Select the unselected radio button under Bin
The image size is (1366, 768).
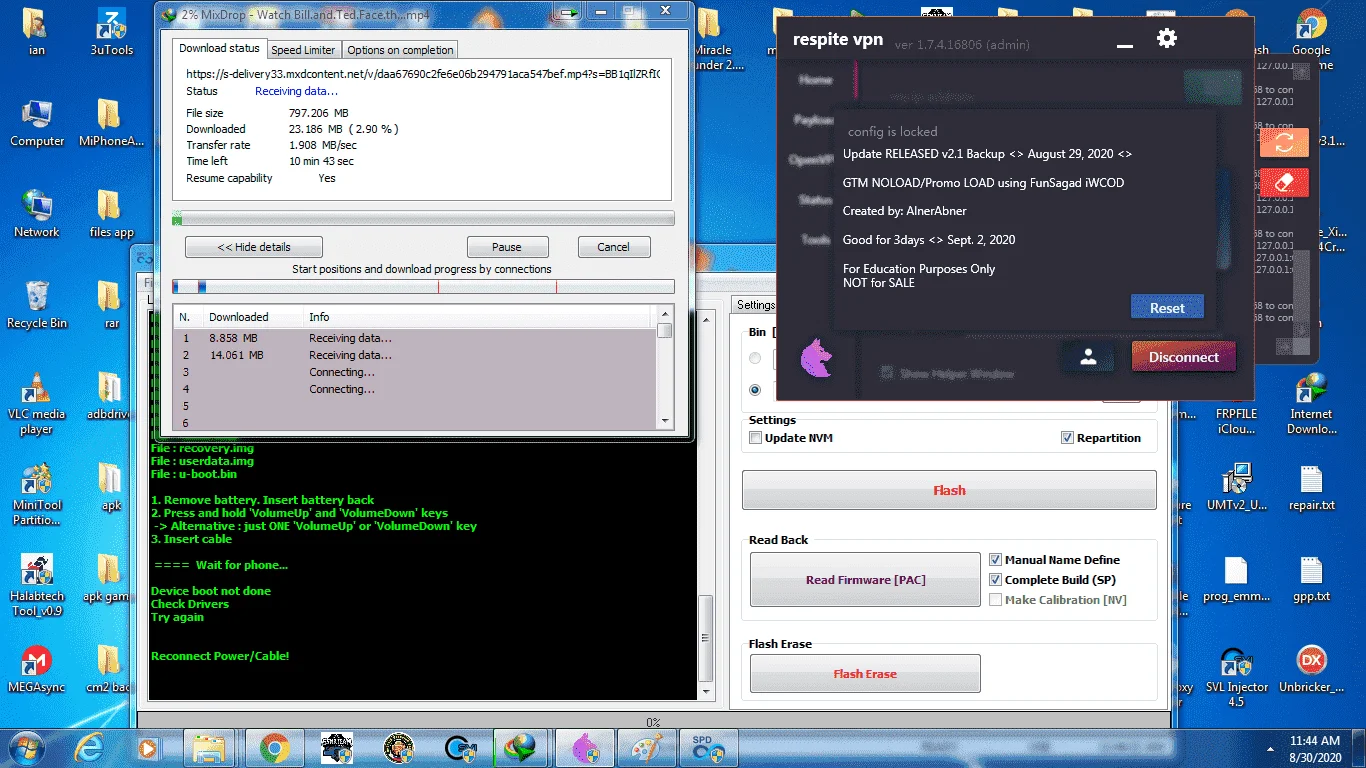click(x=755, y=358)
